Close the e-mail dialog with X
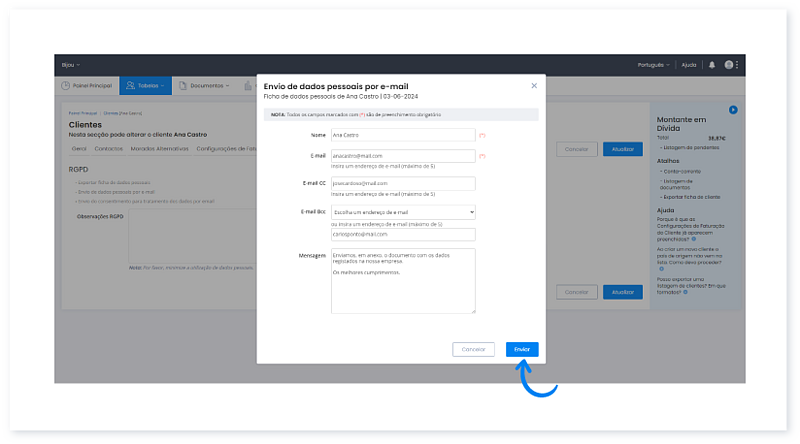800x444 pixels. pyautogui.click(x=534, y=86)
